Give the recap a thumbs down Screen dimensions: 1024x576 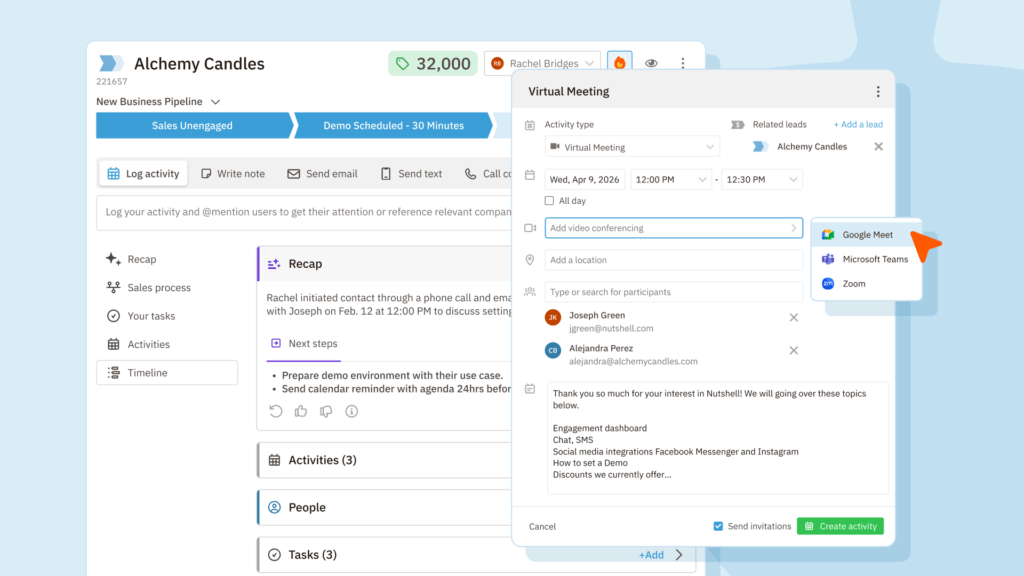(x=326, y=411)
